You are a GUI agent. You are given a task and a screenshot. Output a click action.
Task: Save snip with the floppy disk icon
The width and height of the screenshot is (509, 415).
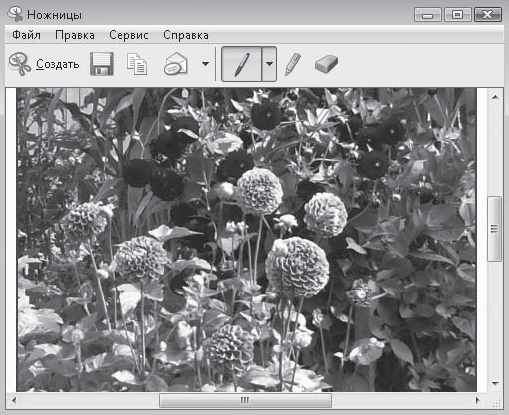click(x=102, y=64)
